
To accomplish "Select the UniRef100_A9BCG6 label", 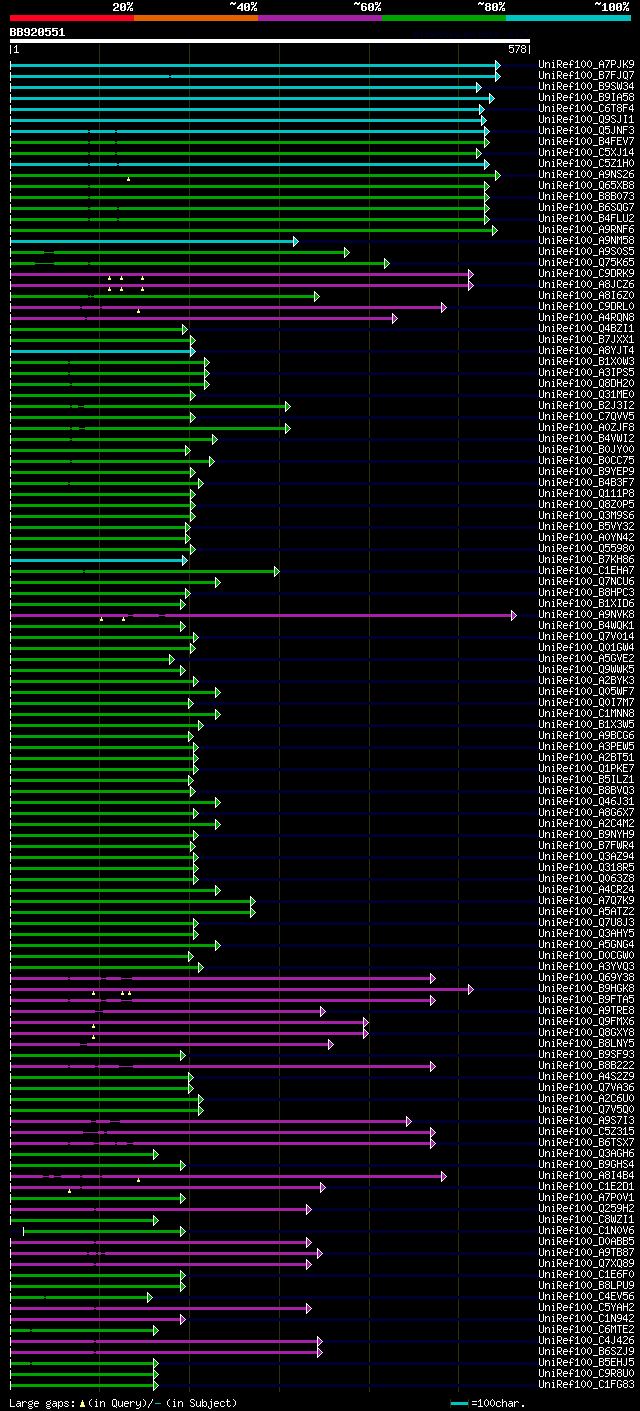I will [x=586, y=736].
